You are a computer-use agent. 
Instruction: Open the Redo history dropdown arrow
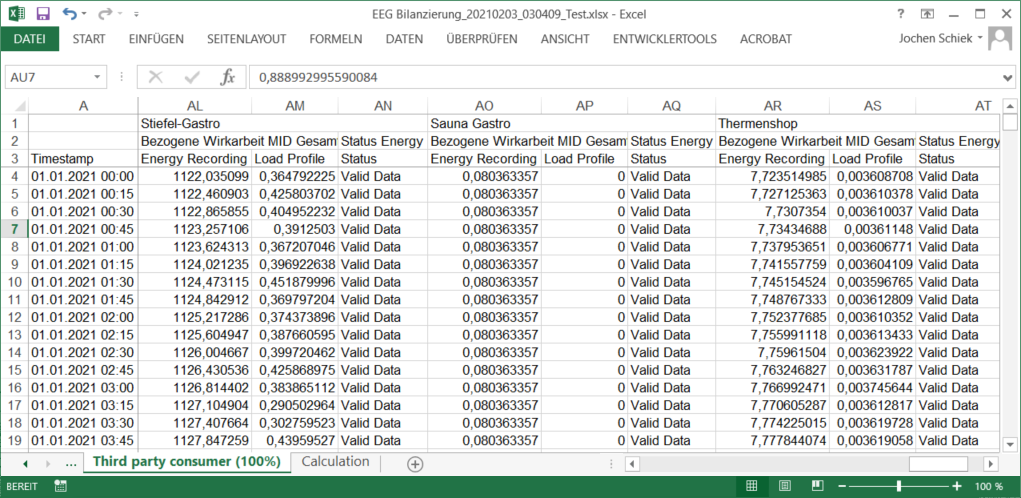pyautogui.click(x=119, y=14)
